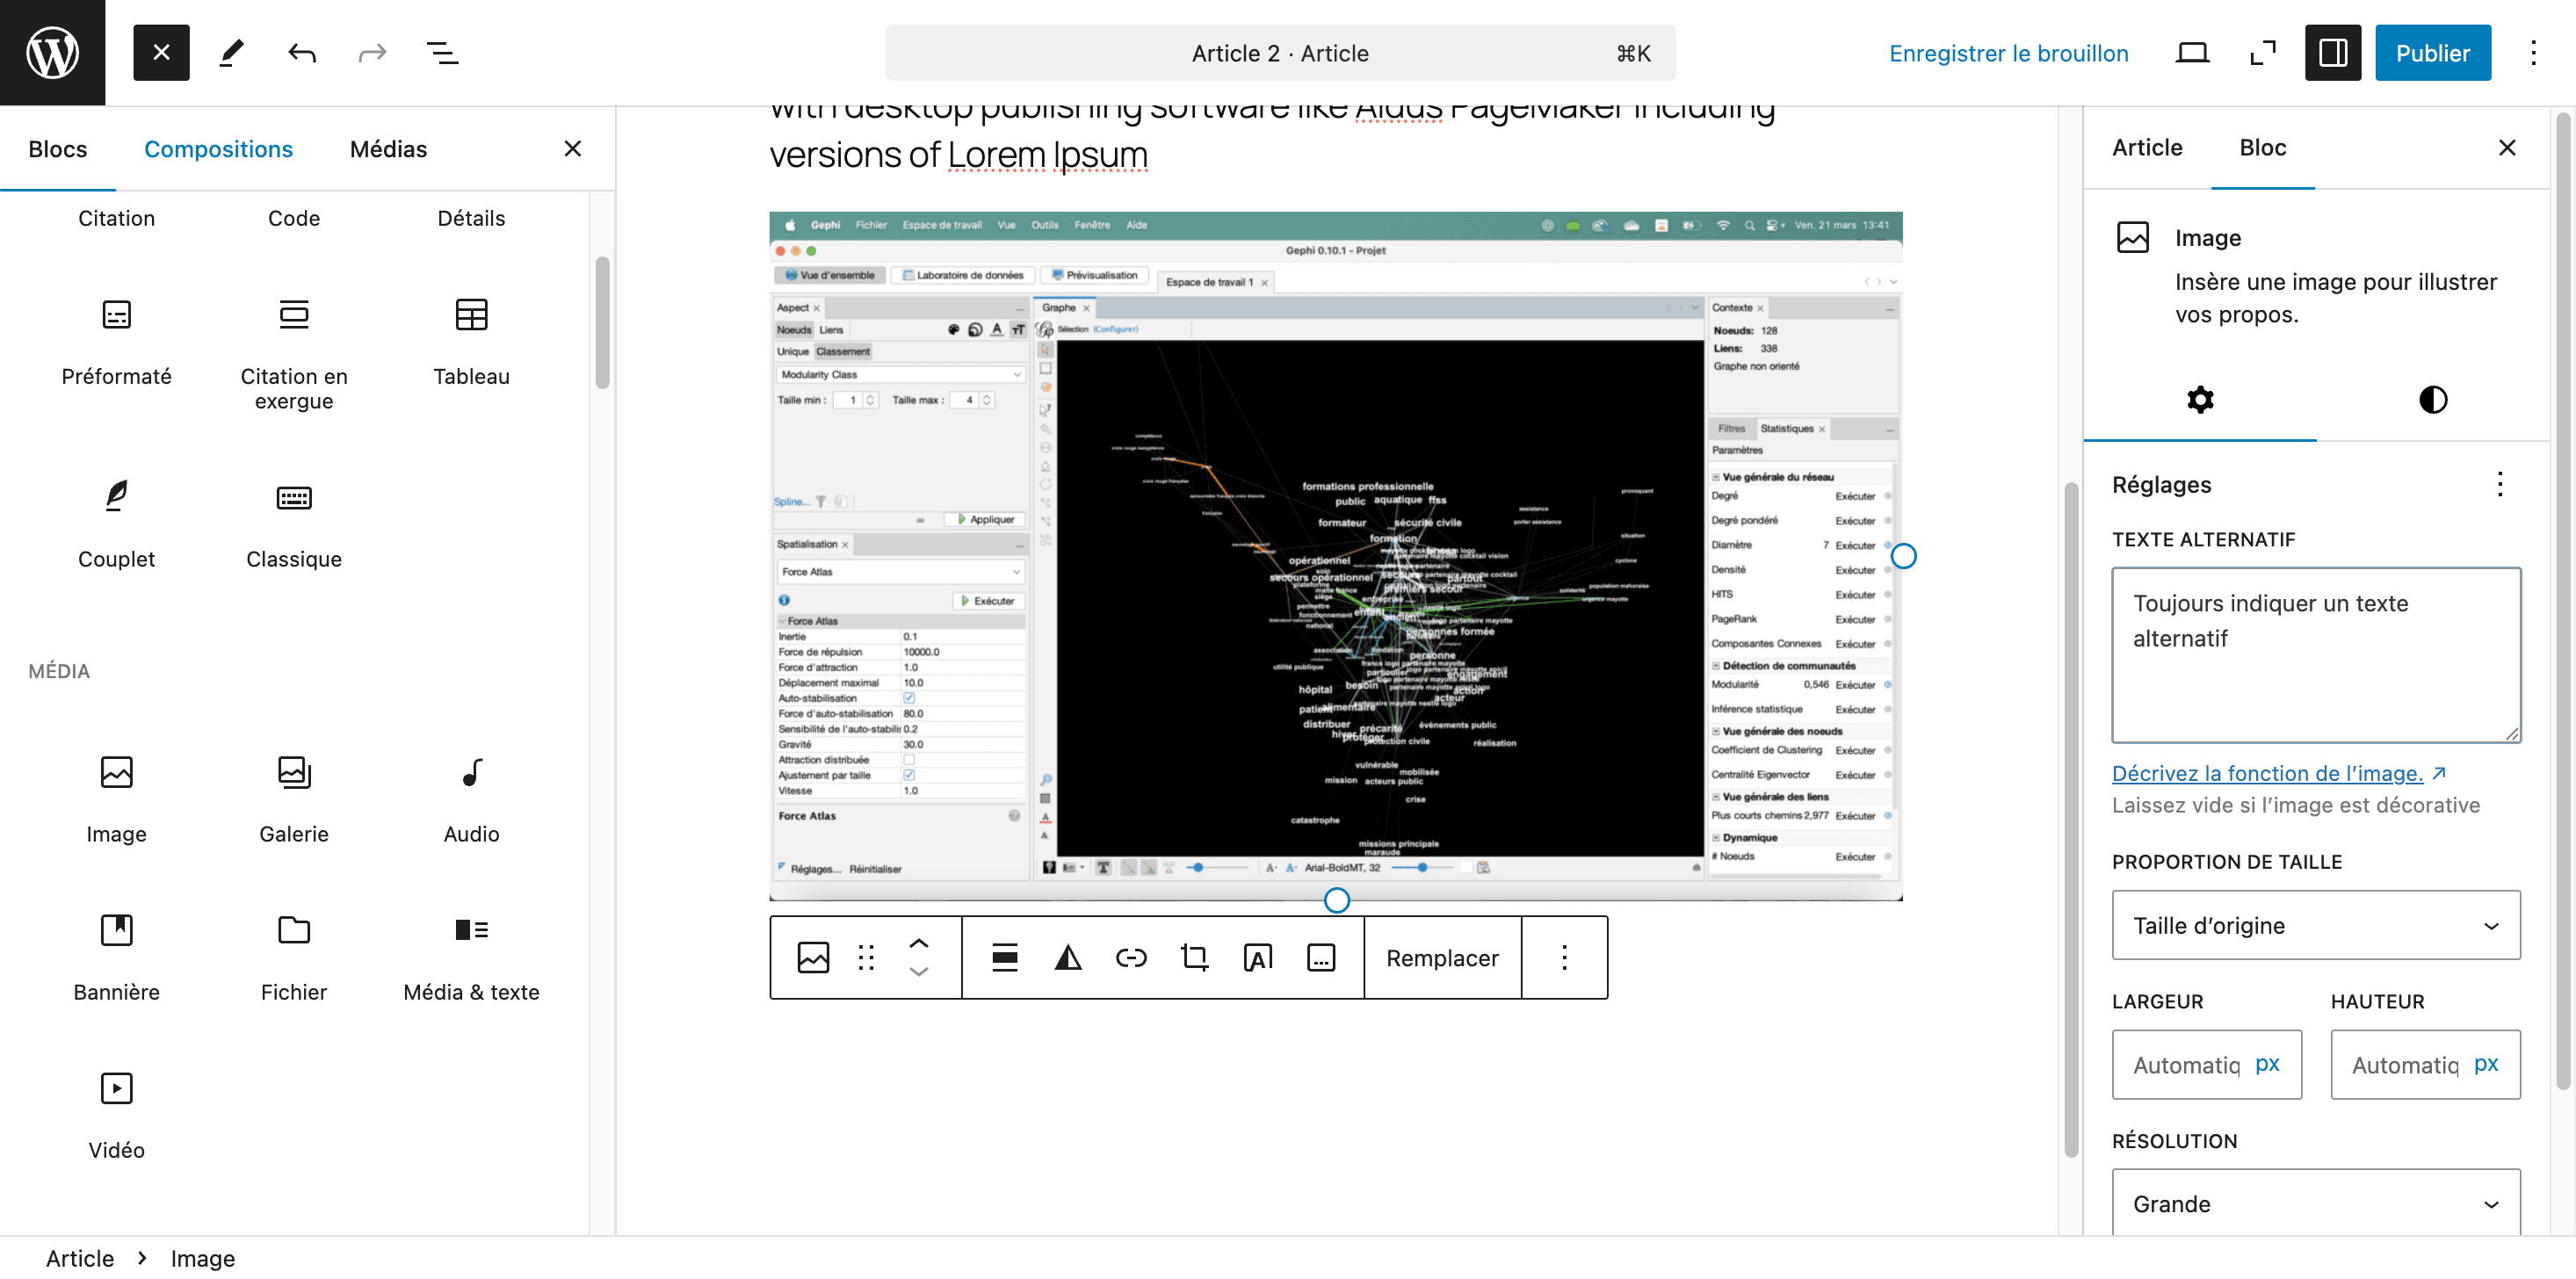Add text over image icon
The image size is (2576, 1279).
pyautogui.click(x=1258, y=957)
